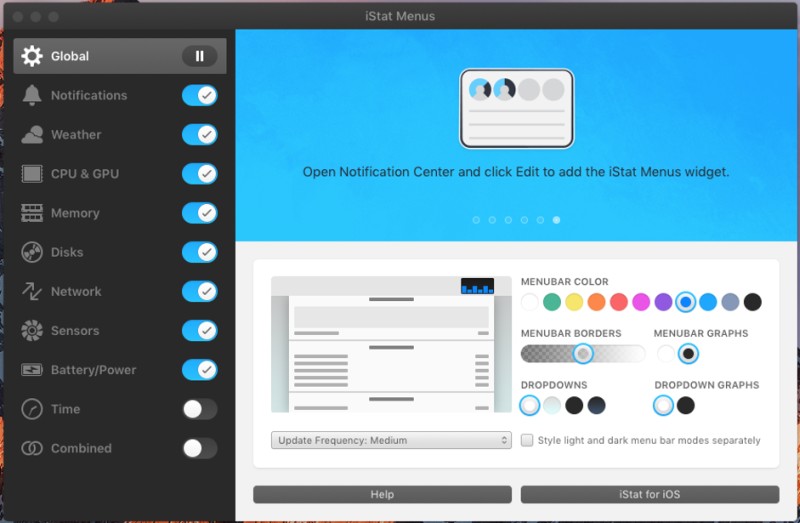Enable the Combined toggle
Viewport: 800px width, 523px height.
(199, 449)
